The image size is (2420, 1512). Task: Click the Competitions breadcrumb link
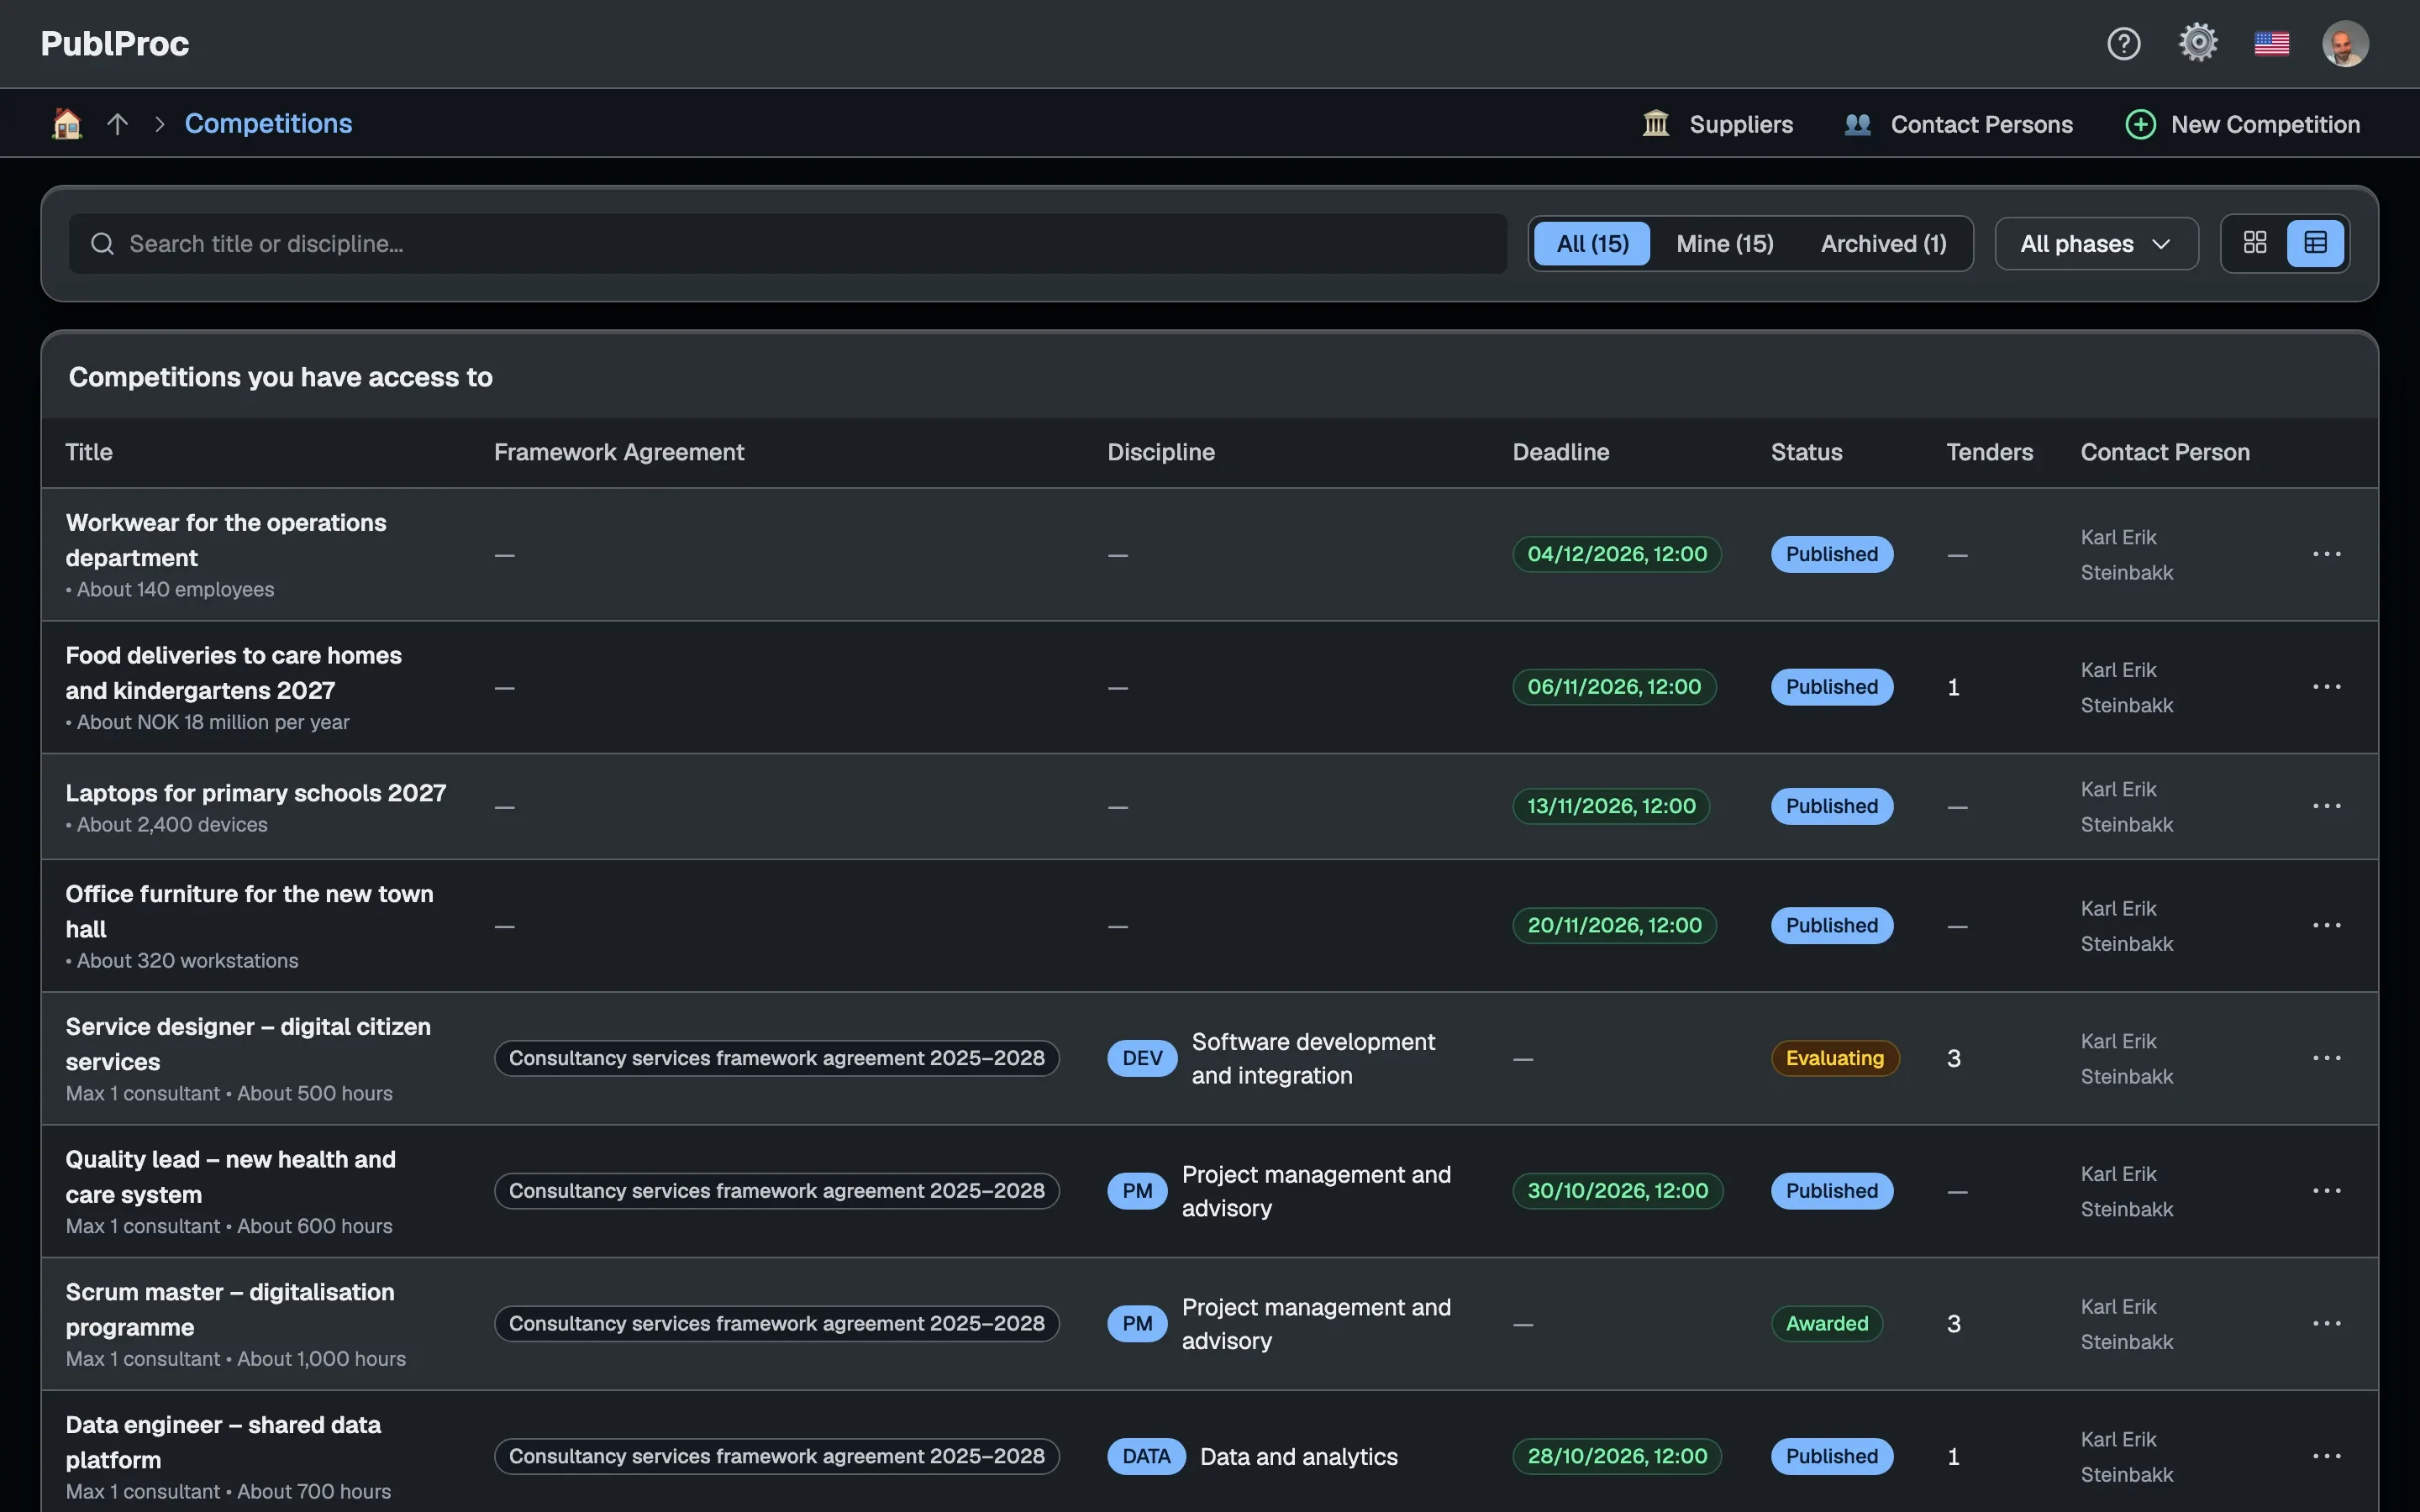point(268,123)
